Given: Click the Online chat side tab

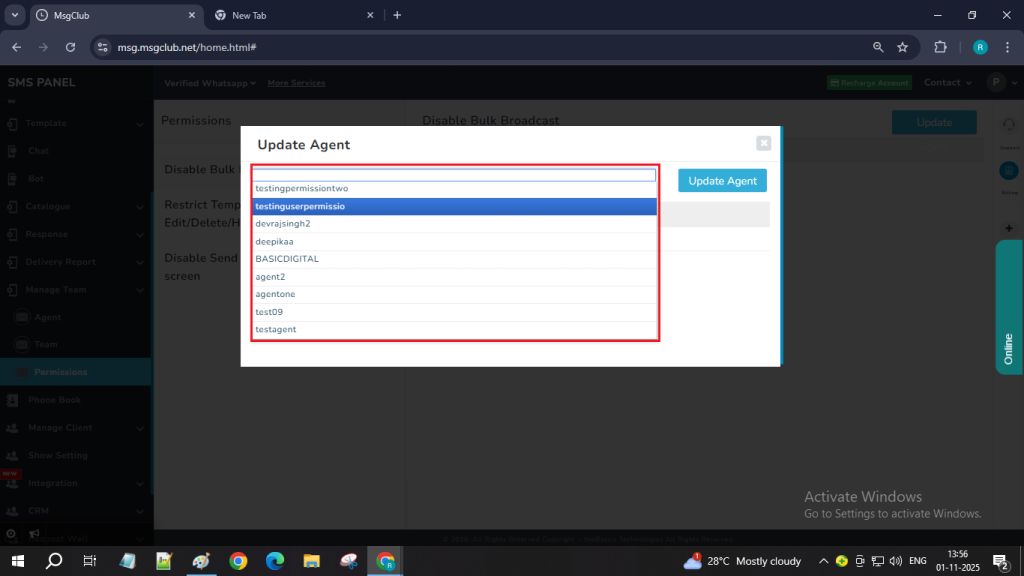Looking at the screenshot, I should (1008, 307).
